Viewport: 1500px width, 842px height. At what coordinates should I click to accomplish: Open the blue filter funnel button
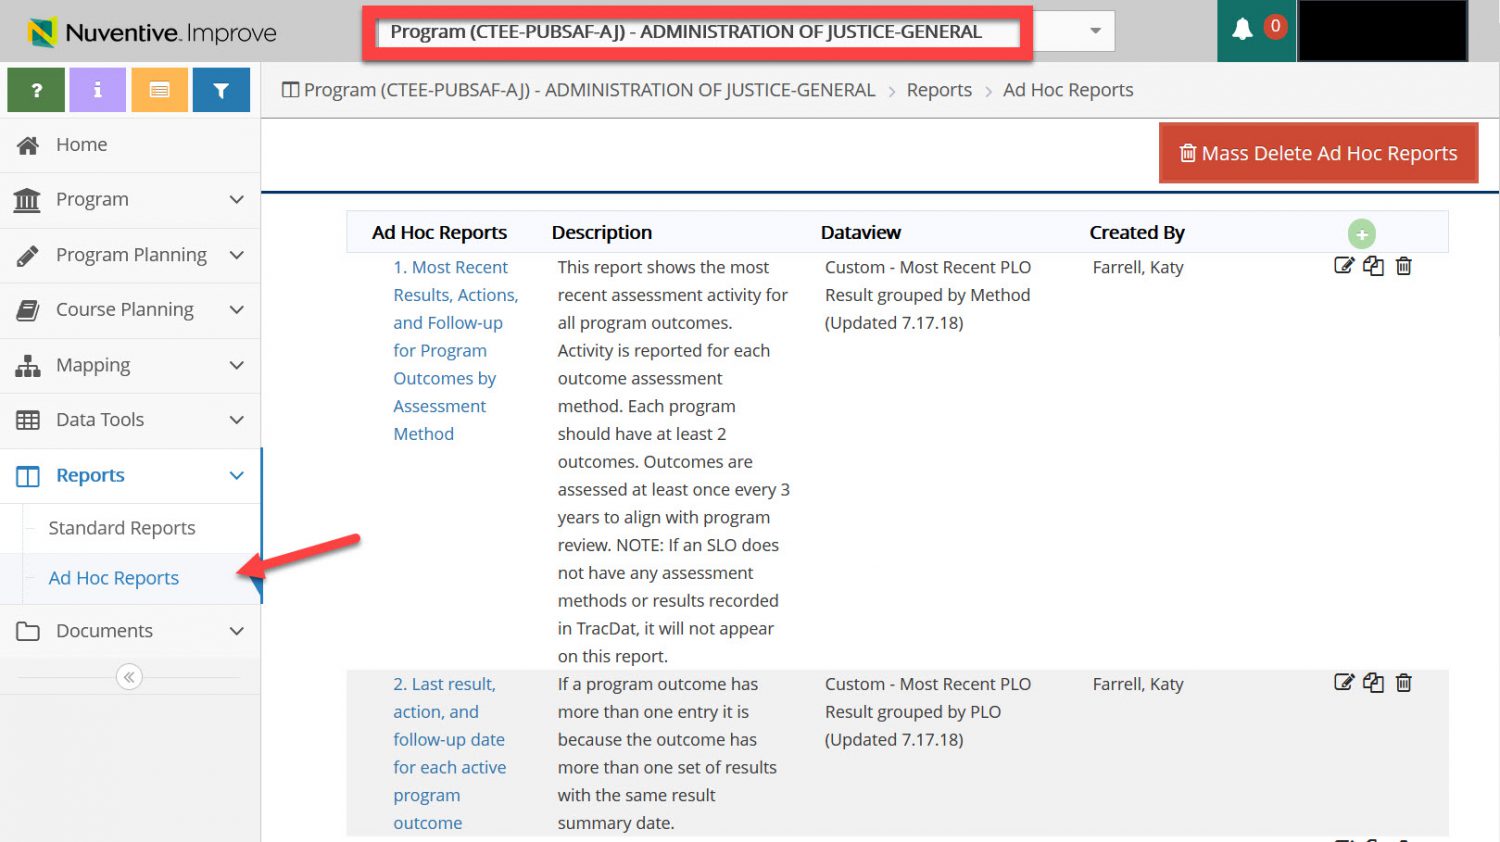tap(221, 90)
